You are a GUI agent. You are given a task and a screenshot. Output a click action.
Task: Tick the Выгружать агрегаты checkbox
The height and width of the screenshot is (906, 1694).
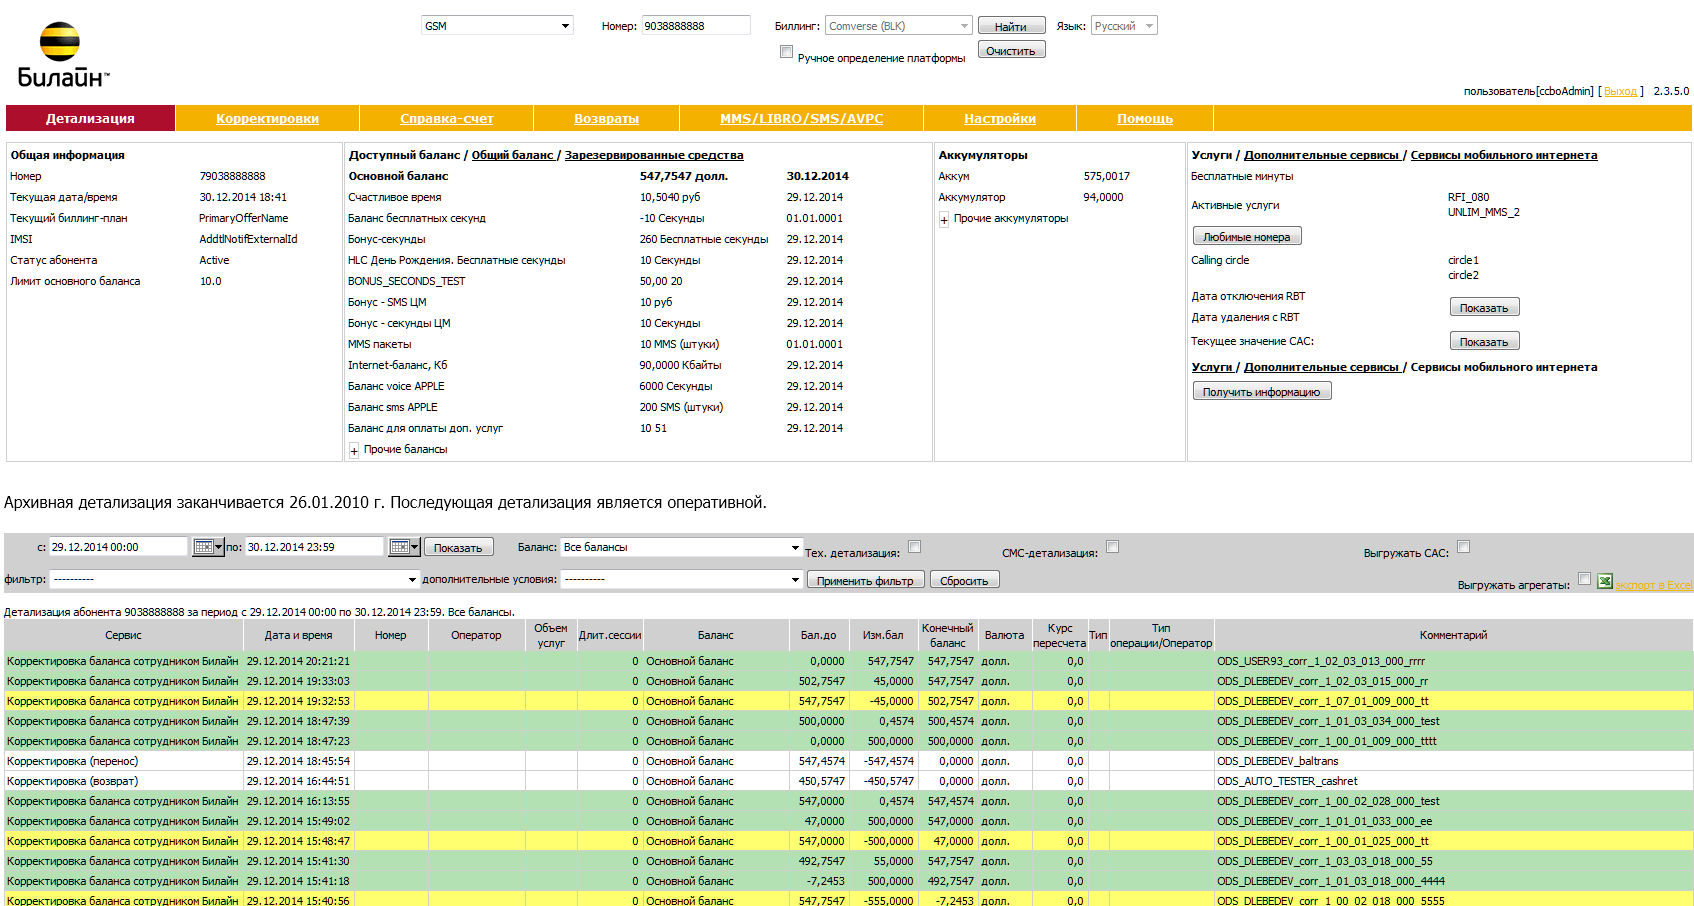(1584, 579)
